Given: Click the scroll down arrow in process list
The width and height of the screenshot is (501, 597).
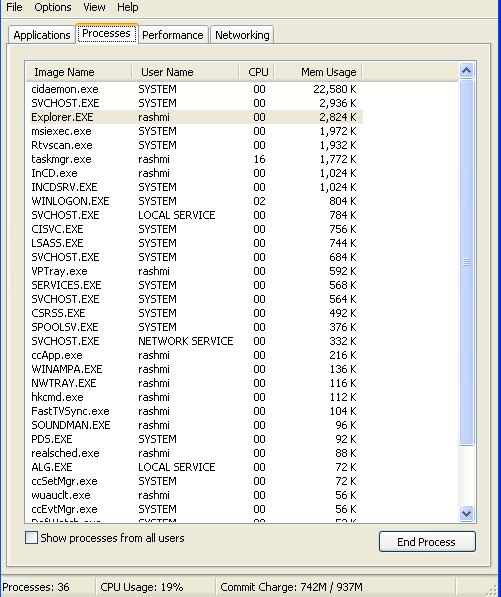Looking at the screenshot, I should pyautogui.click(x=466, y=514).
